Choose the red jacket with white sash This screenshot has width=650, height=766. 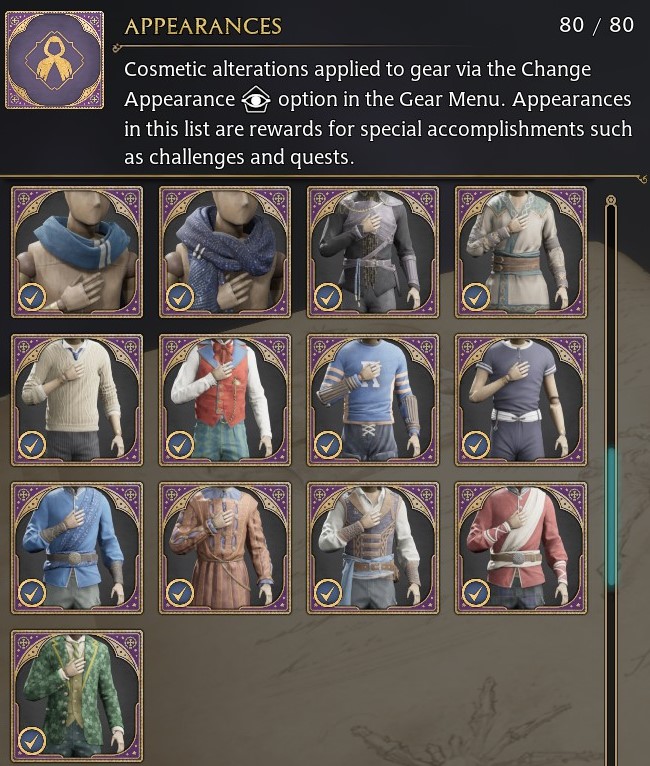point(521,548)
